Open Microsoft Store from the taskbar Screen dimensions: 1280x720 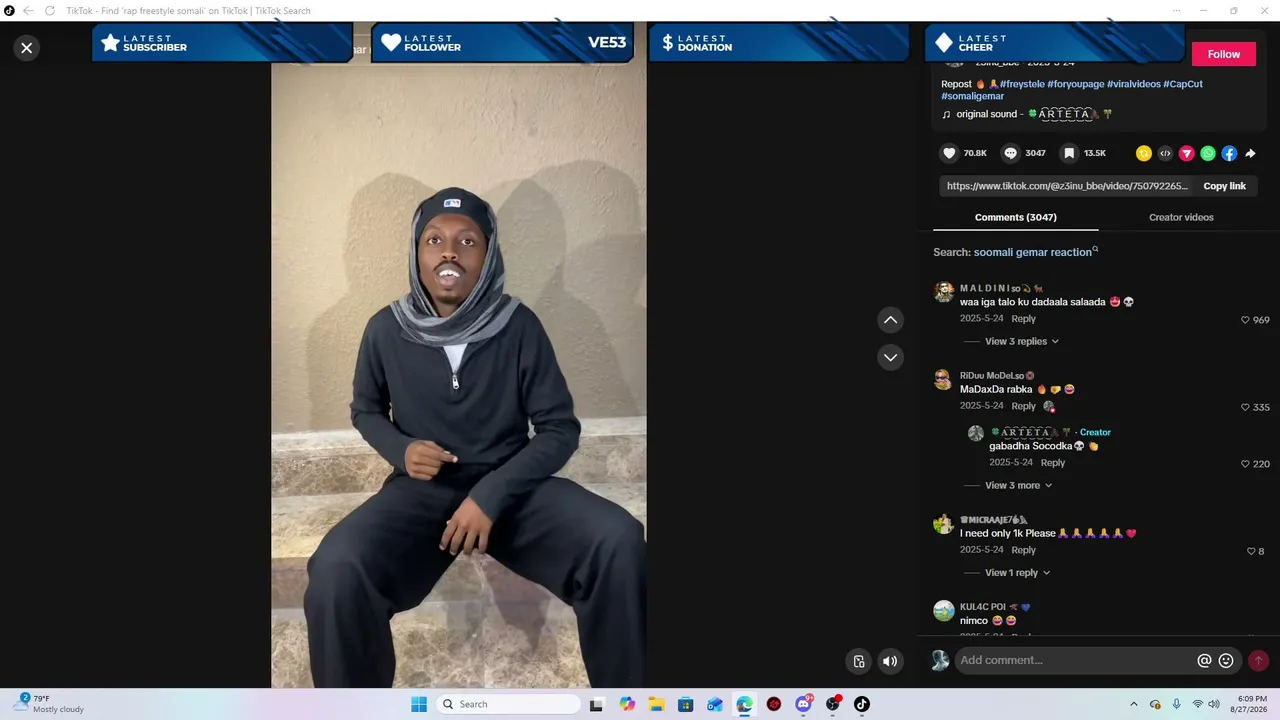pos(685,704)
